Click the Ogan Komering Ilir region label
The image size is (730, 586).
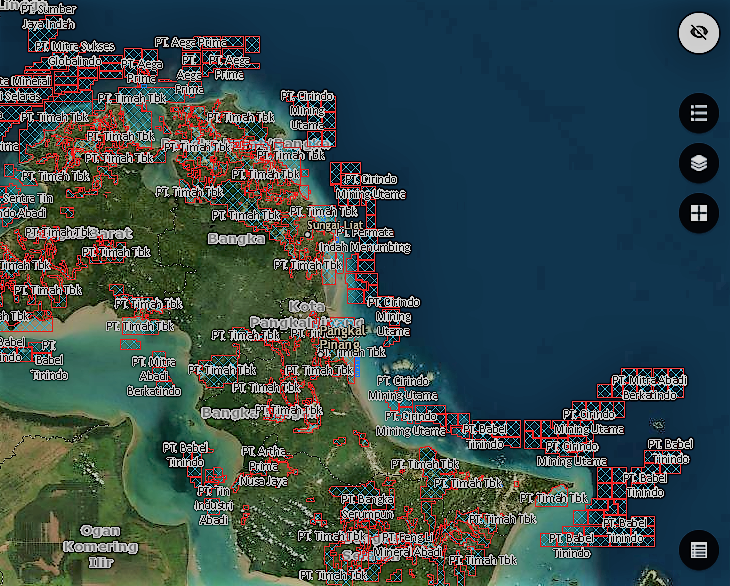point(100,546)
